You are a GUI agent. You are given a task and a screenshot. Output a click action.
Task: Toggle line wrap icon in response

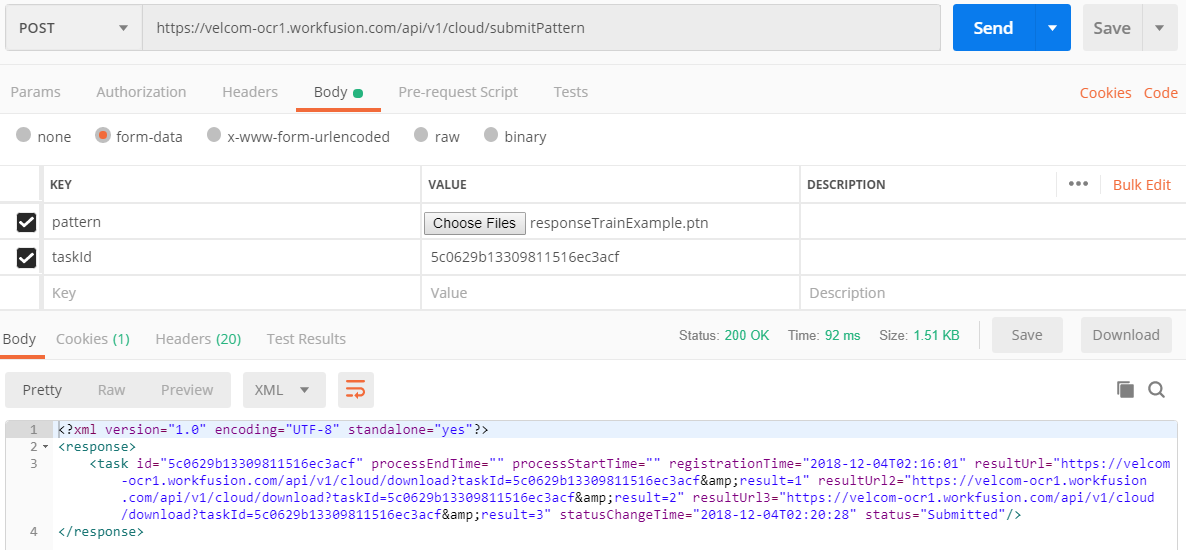[x=355, y=390]
